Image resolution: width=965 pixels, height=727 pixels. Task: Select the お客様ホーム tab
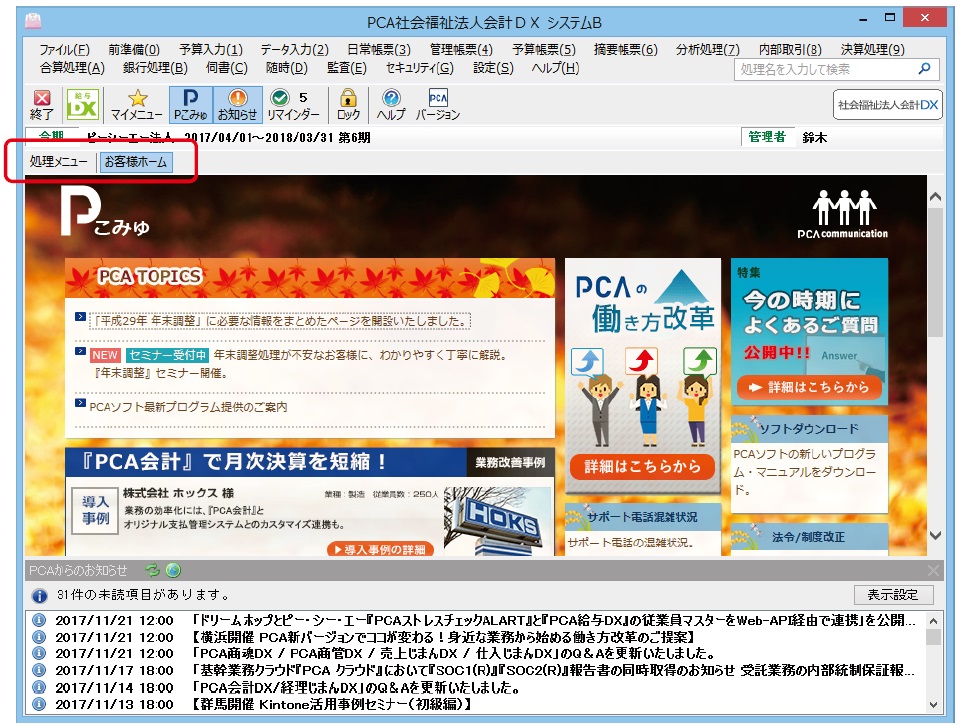pyautogui.click(x=136, y=162)
